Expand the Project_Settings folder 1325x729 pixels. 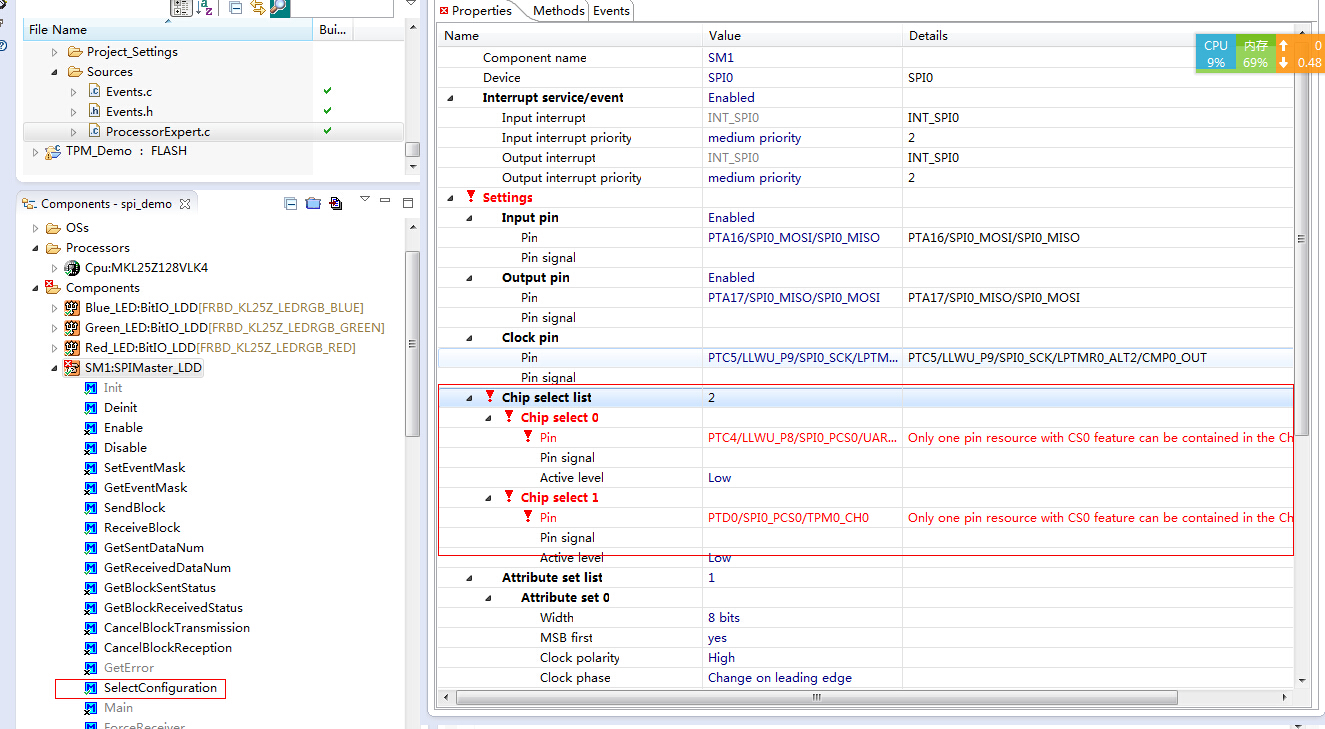[55, 52]
